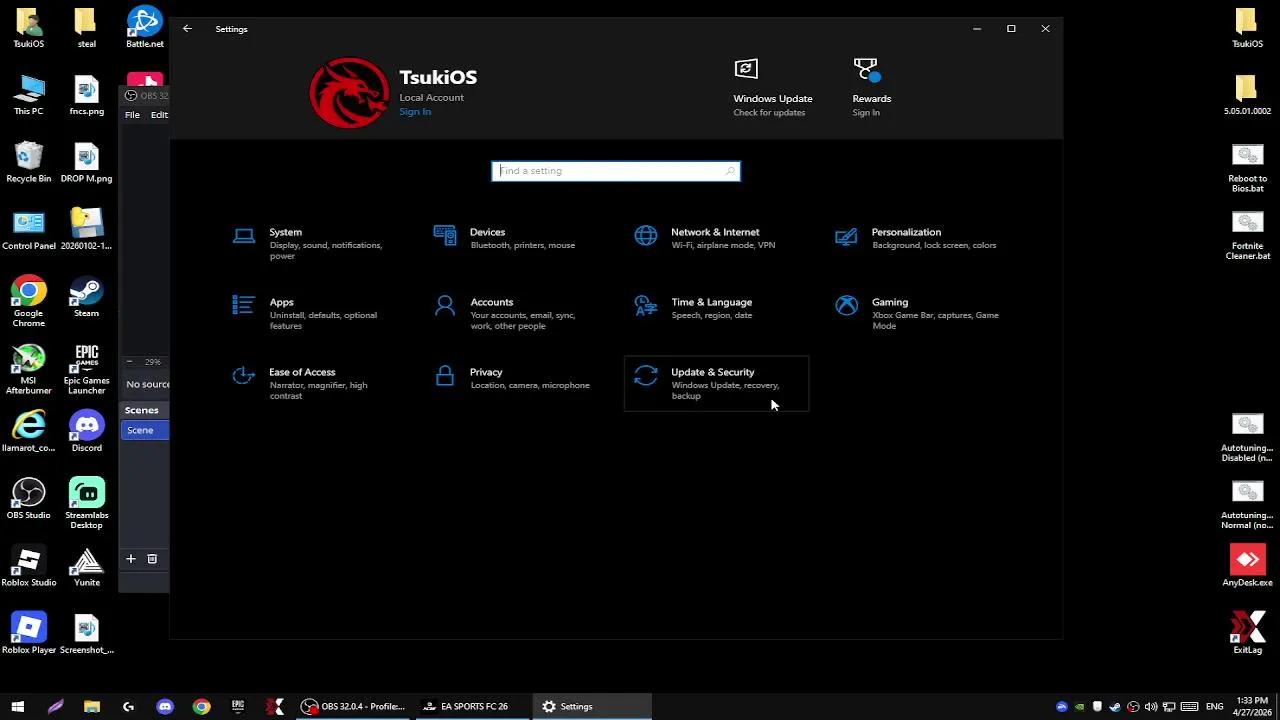
Task: Click the 'DROP M.png' desktop file
Action: (x=86, y=162)
